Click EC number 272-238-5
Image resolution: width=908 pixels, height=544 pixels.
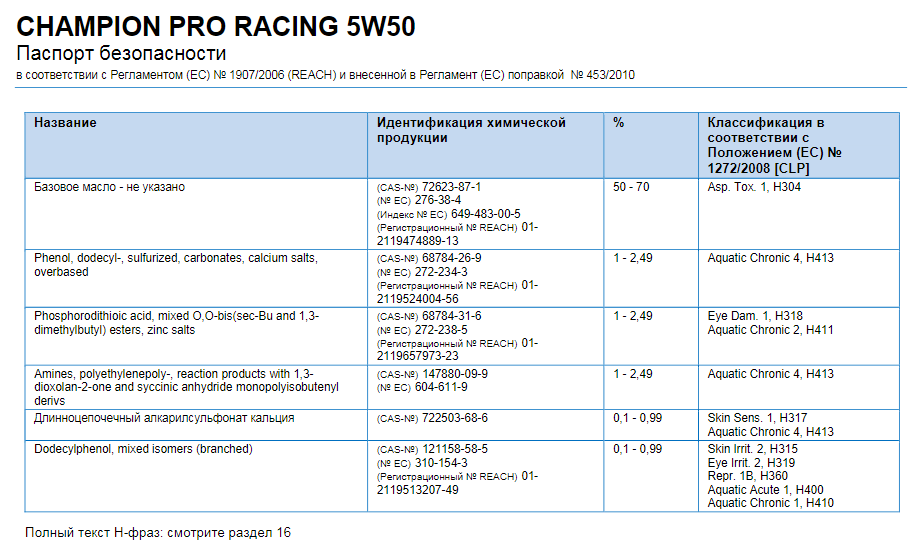pos(441,330)
